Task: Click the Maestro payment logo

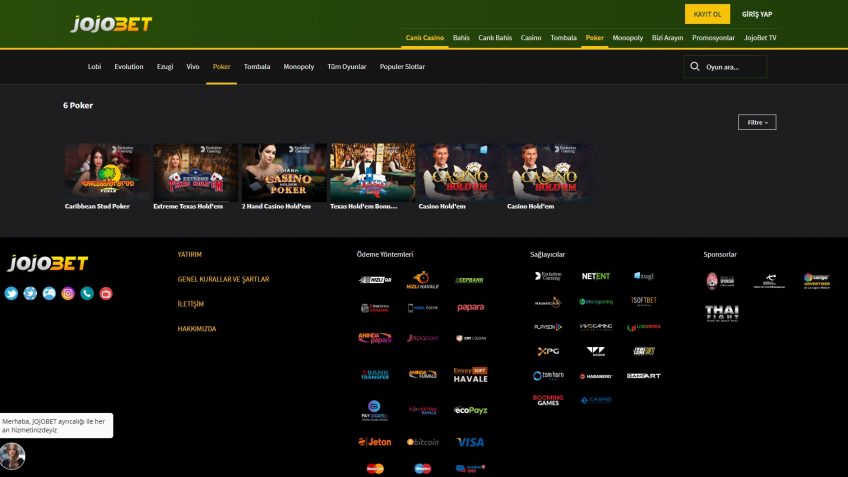Action: (x=422, y=468)
